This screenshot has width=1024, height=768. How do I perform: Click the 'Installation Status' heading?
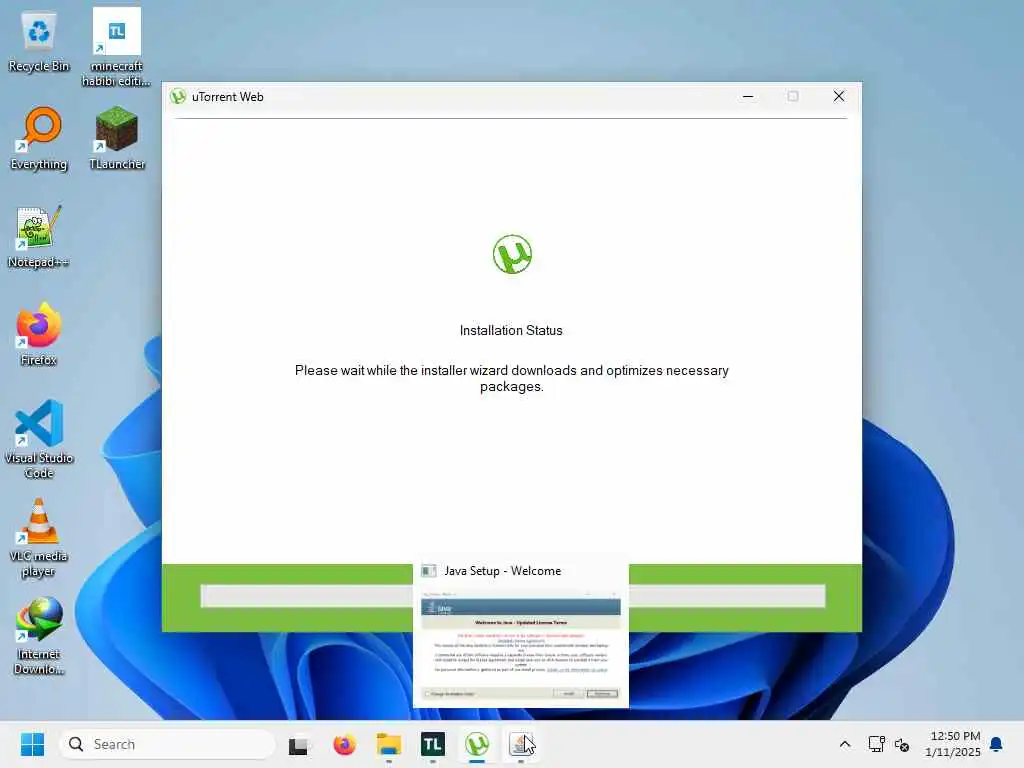tap(511, 330)
